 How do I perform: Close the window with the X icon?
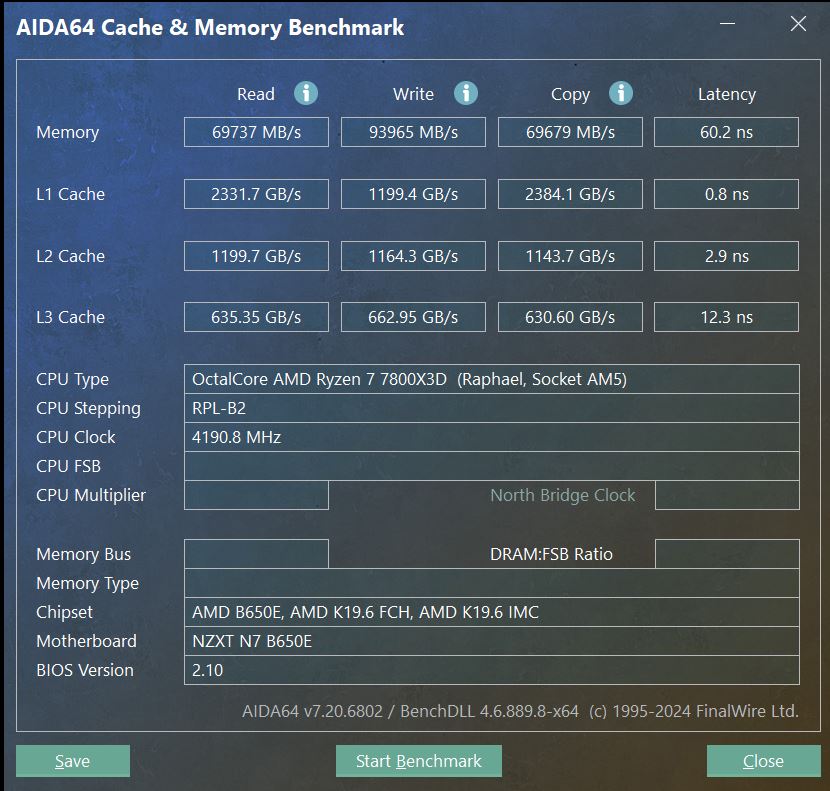tap(798, 23)
